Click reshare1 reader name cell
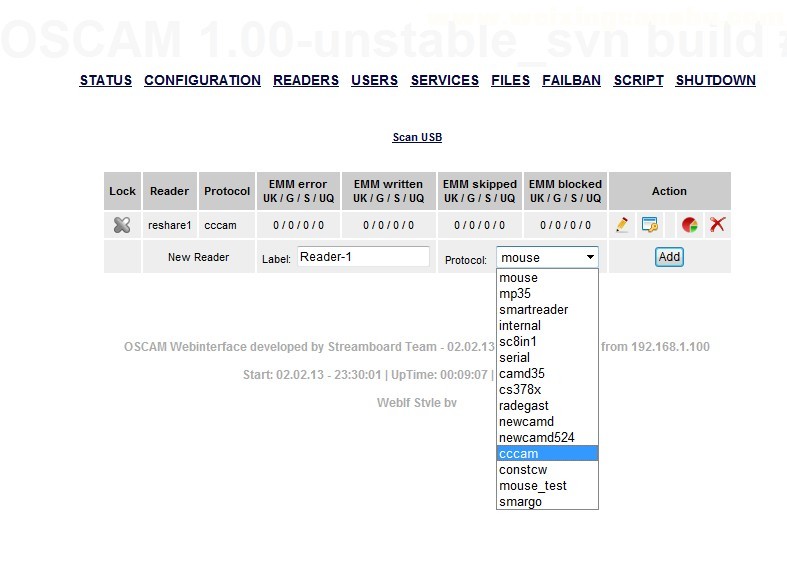This screenshot has height=573, width=787. 170,225
